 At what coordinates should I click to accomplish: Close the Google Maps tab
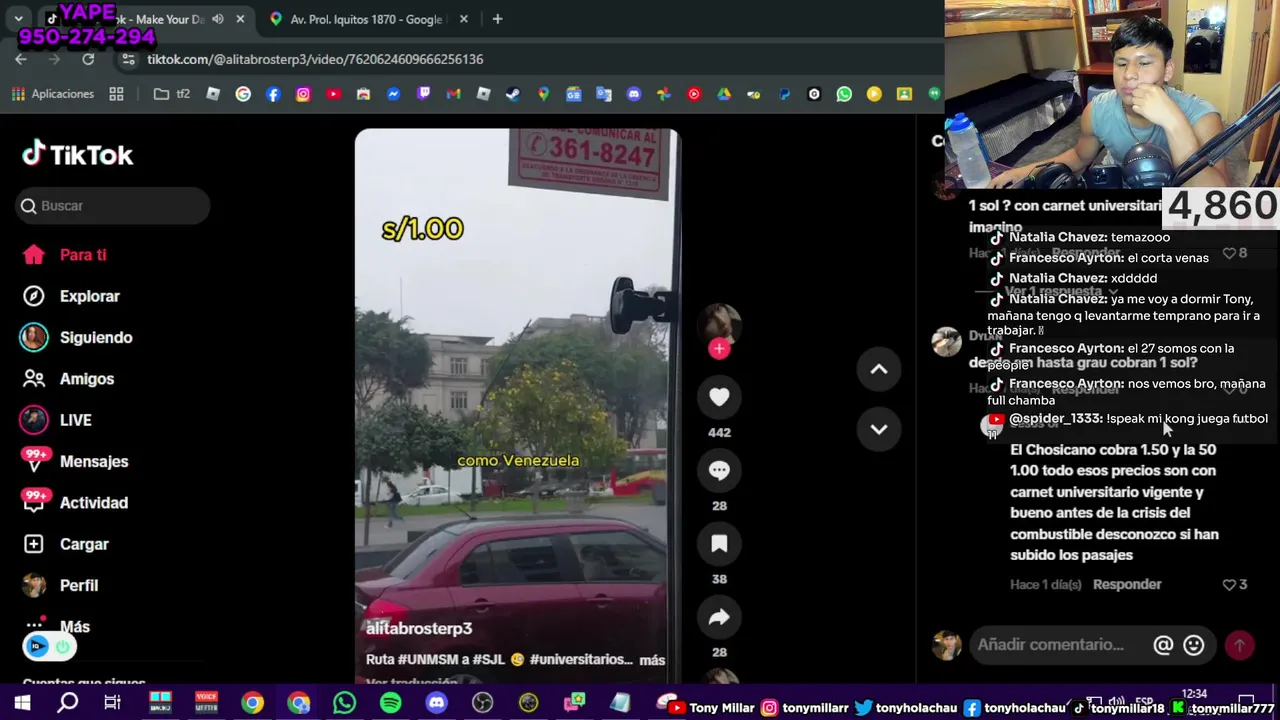tap(464, 19)
